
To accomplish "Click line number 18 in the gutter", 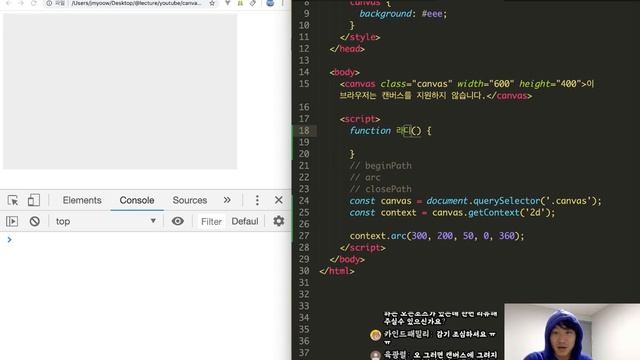I will click(x=304, y=131).
